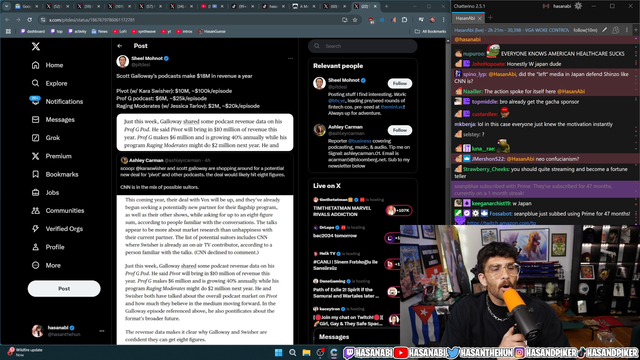Click username Strawberry_Cheeks in chat

486,169
